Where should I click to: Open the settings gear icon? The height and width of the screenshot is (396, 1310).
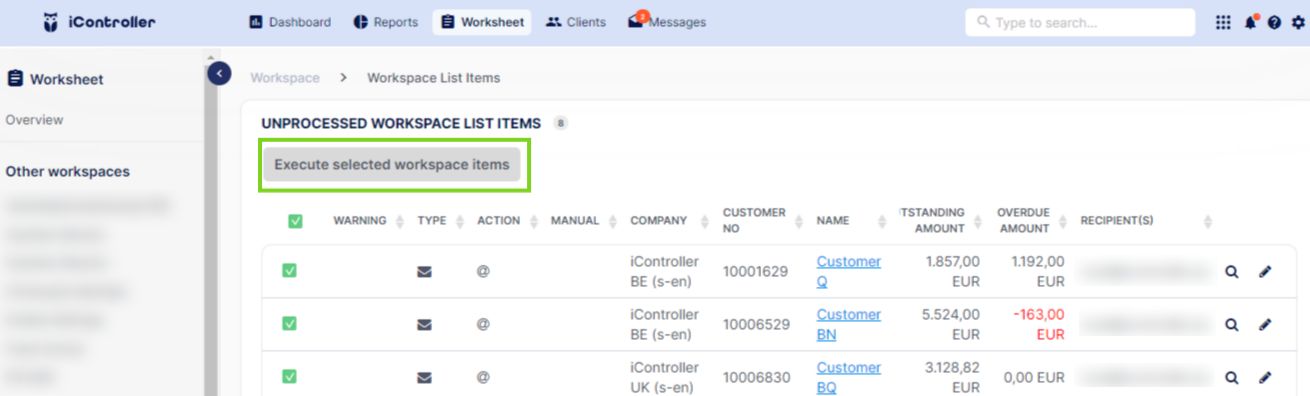coord(1298,23)
